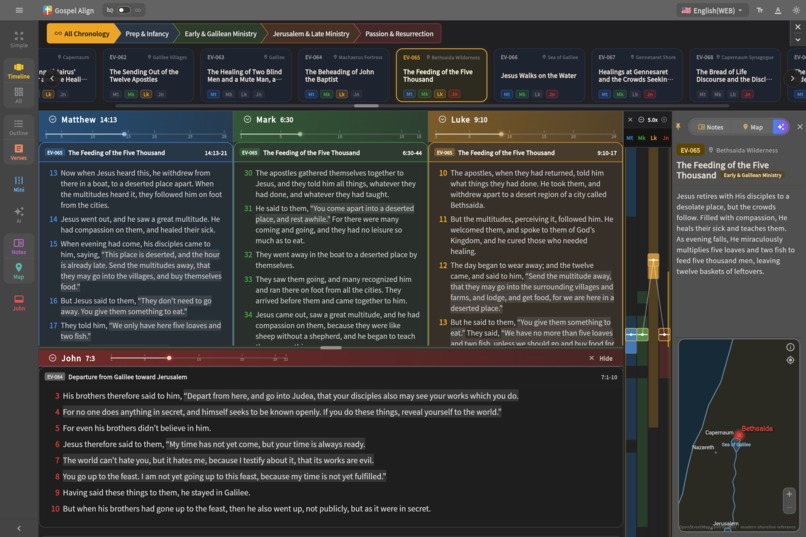The height and width of the screenshot is (537, 806).
Task: Select Passion & Resurrection tab
Action: pyautogui.click(x=399, y=33)
